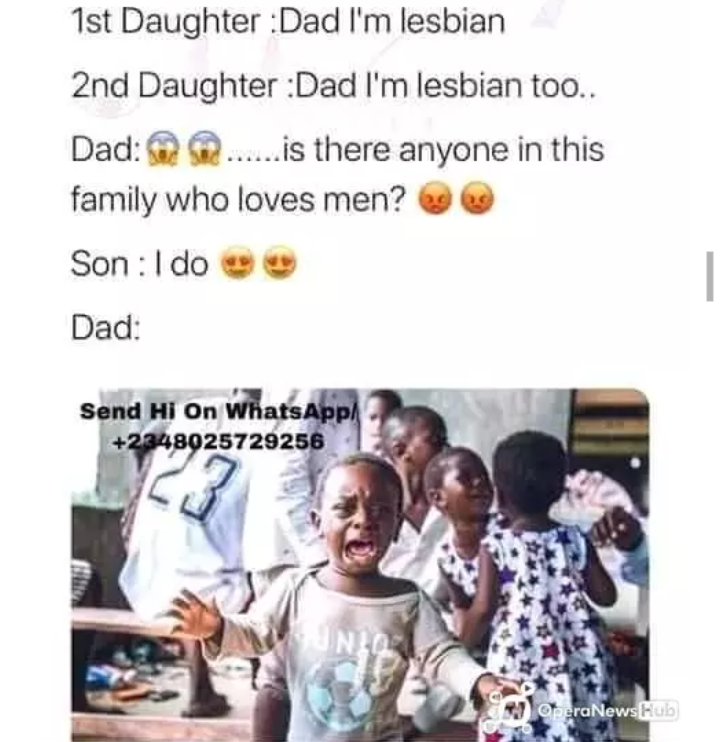Click the second heart-eyes emoji
The width and height of the screenshot is (720, 742).
click(x=280, y=262)
